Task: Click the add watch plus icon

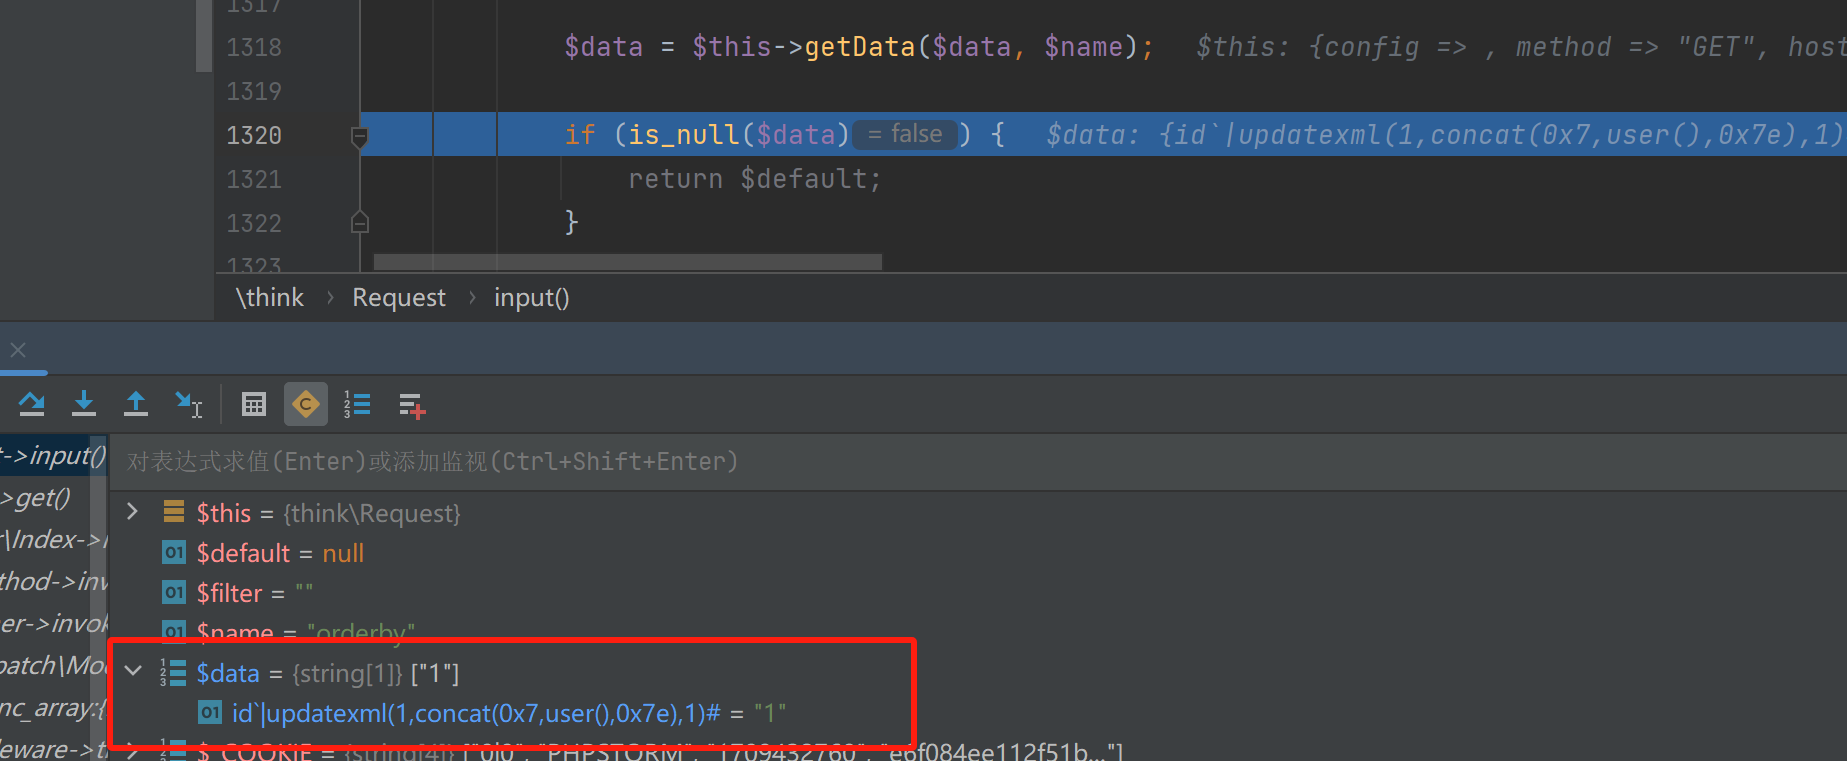Action: (411, 405)
